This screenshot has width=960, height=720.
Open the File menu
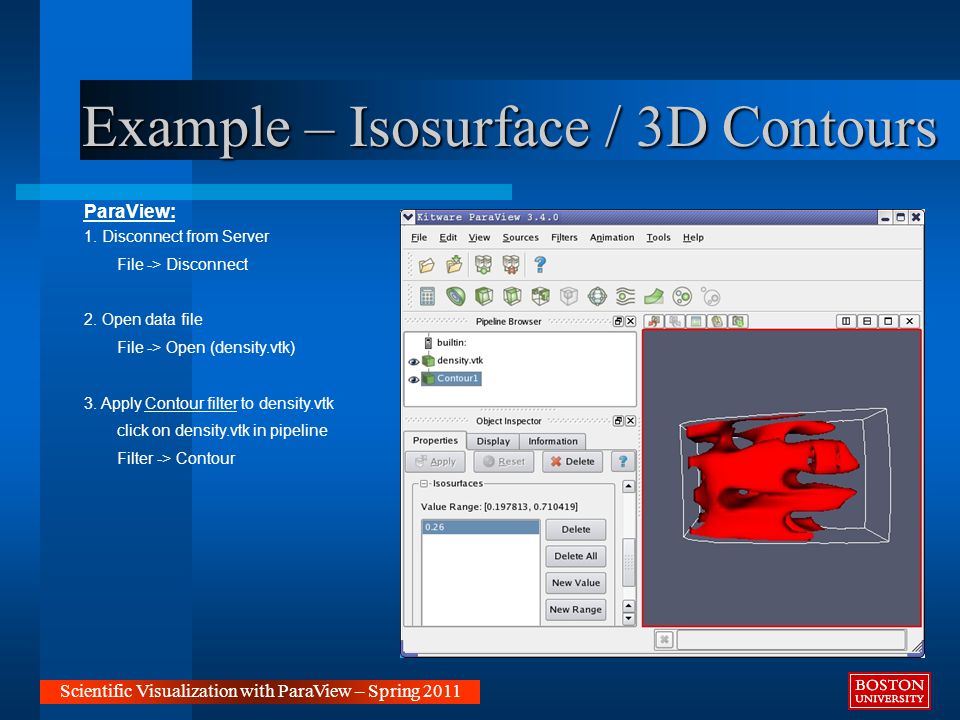(419, 238)
